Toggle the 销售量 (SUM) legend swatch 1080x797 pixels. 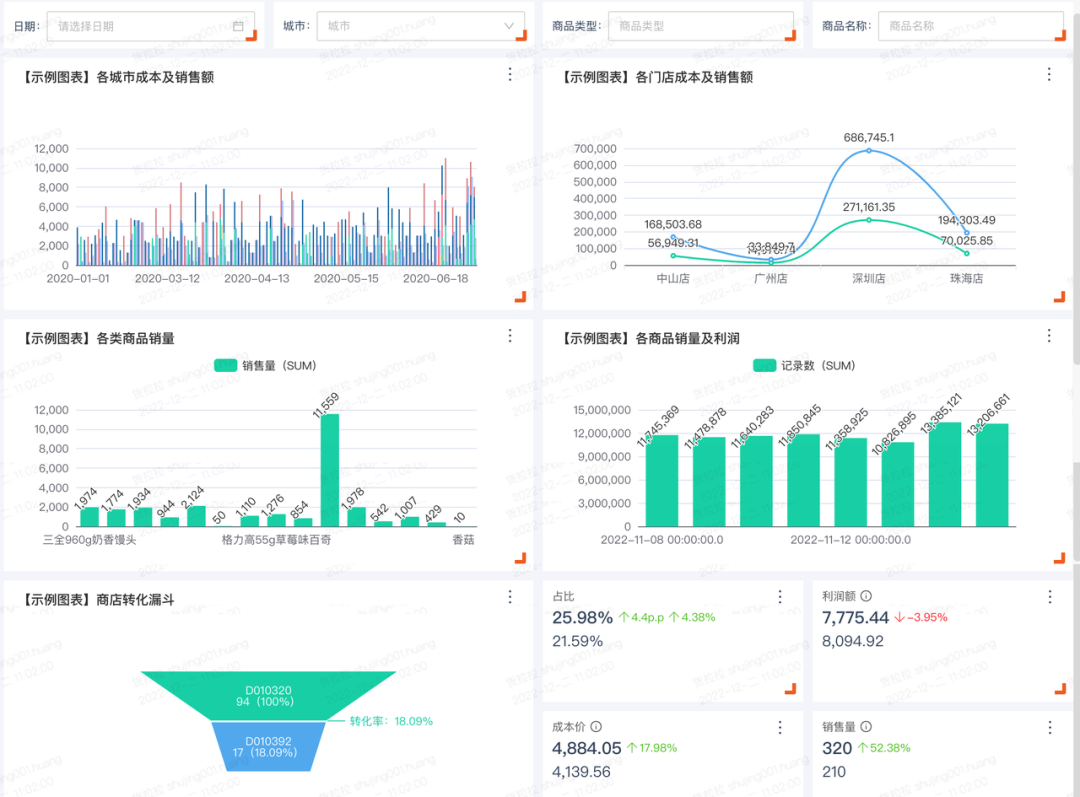tap(225, 366)
